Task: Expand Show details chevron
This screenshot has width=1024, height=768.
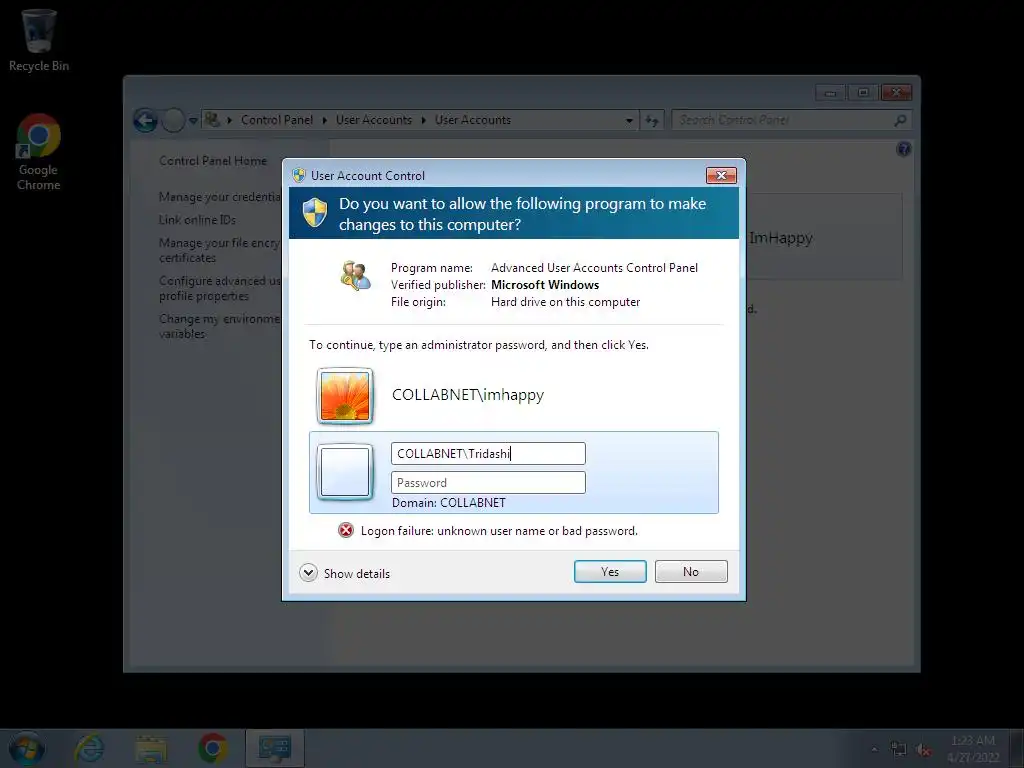Action: pyautogui.click(x=308, y=573)
